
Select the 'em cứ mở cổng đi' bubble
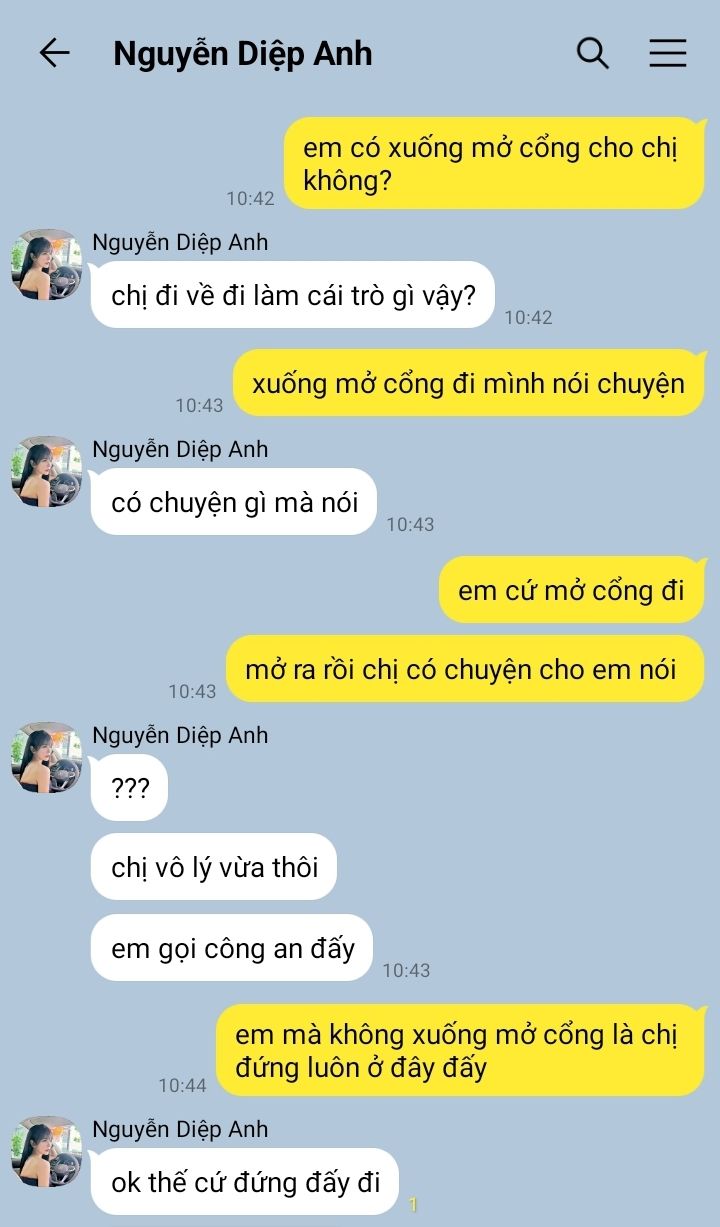[x=571, y=589]
